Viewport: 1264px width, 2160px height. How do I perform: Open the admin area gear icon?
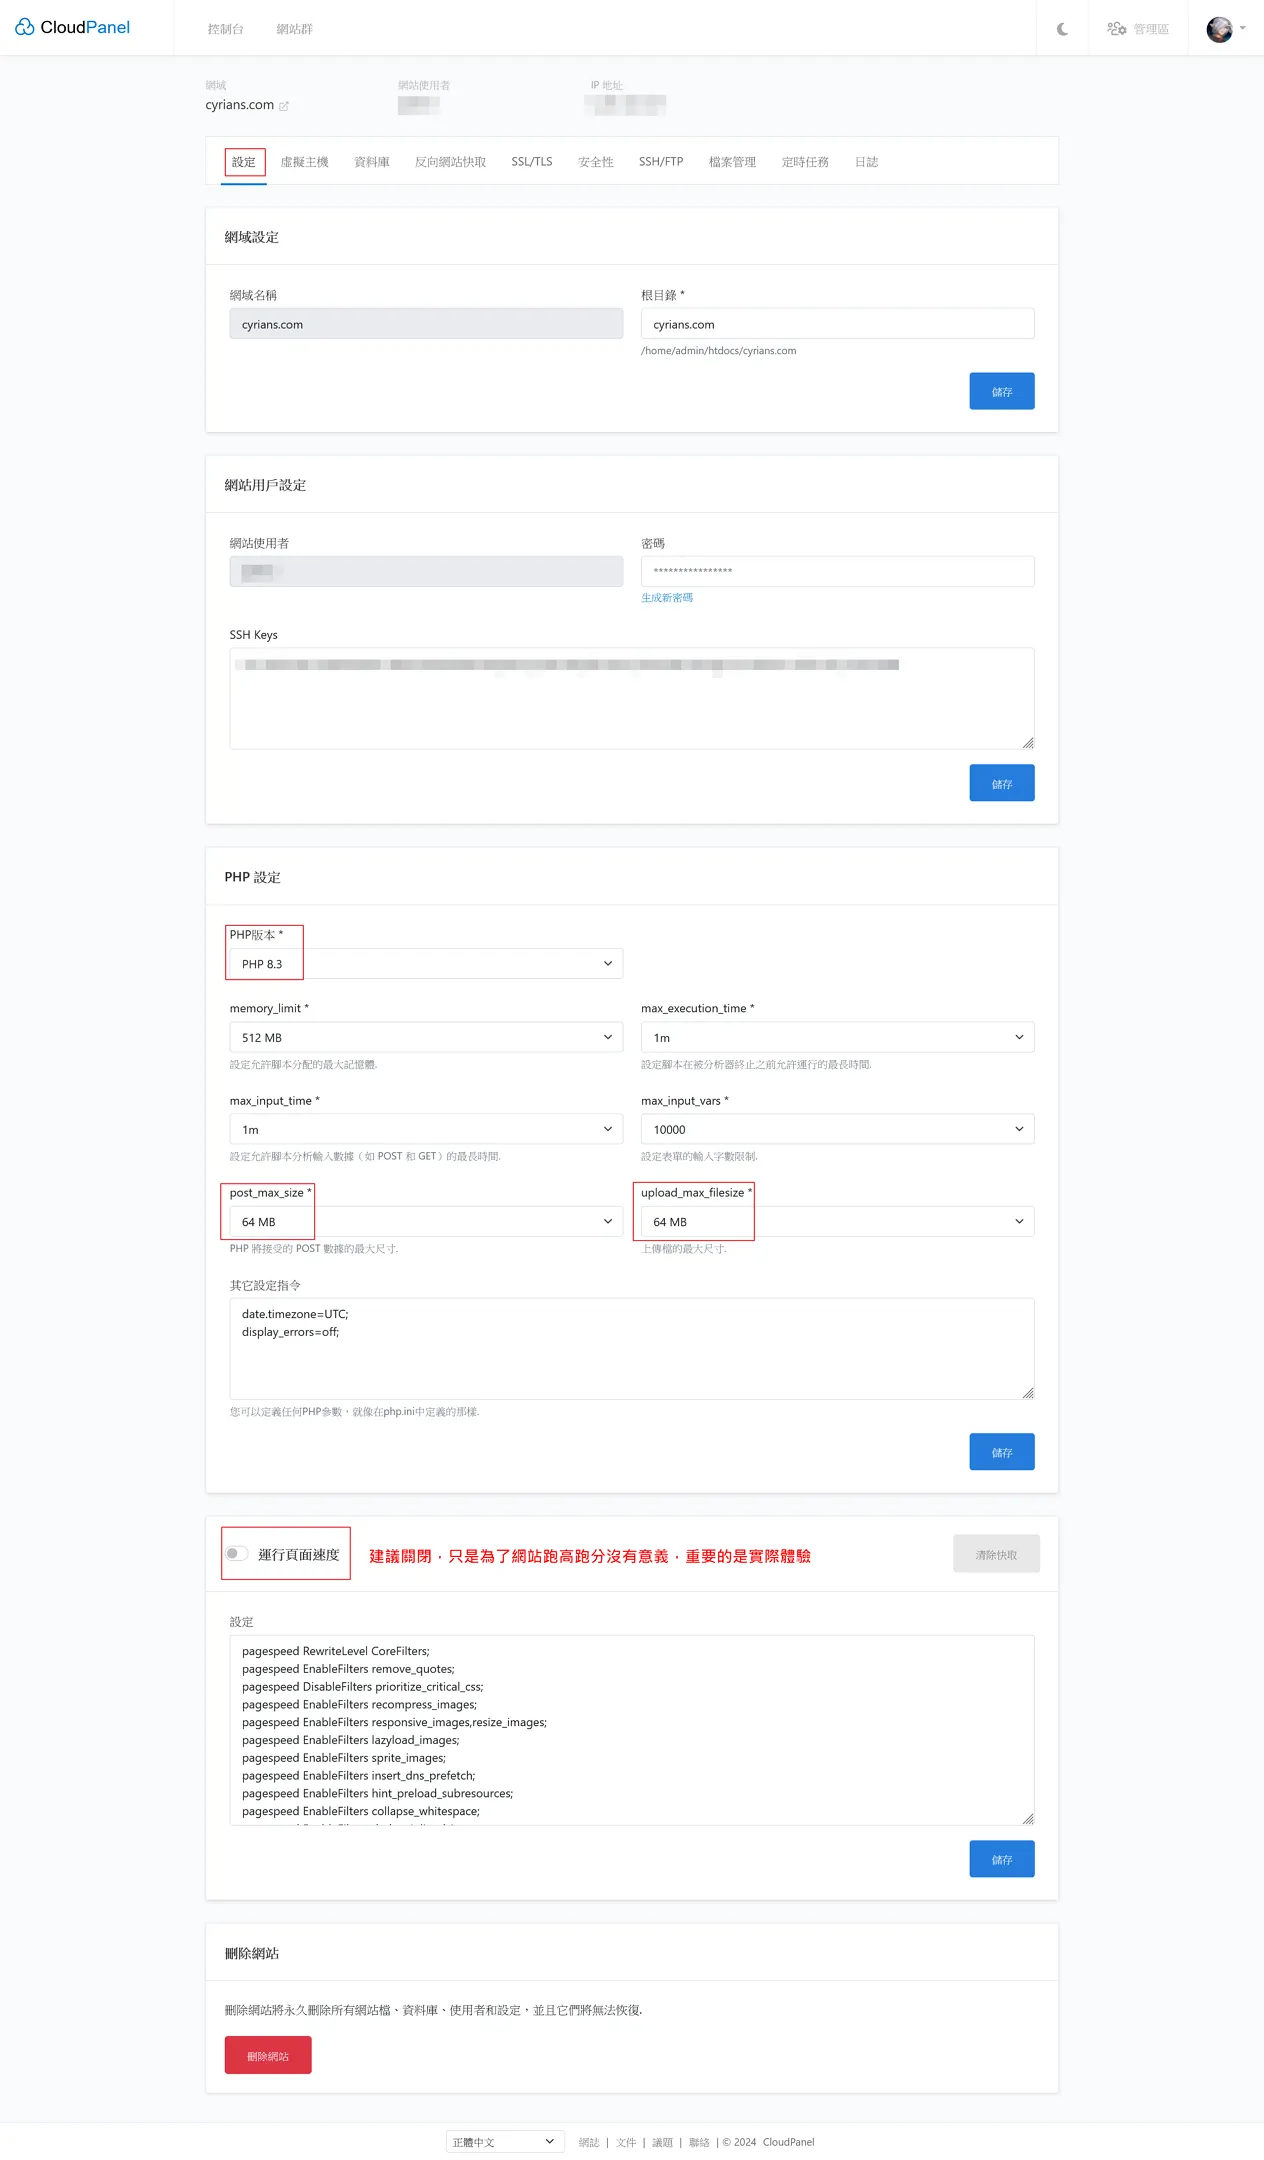1117,29
